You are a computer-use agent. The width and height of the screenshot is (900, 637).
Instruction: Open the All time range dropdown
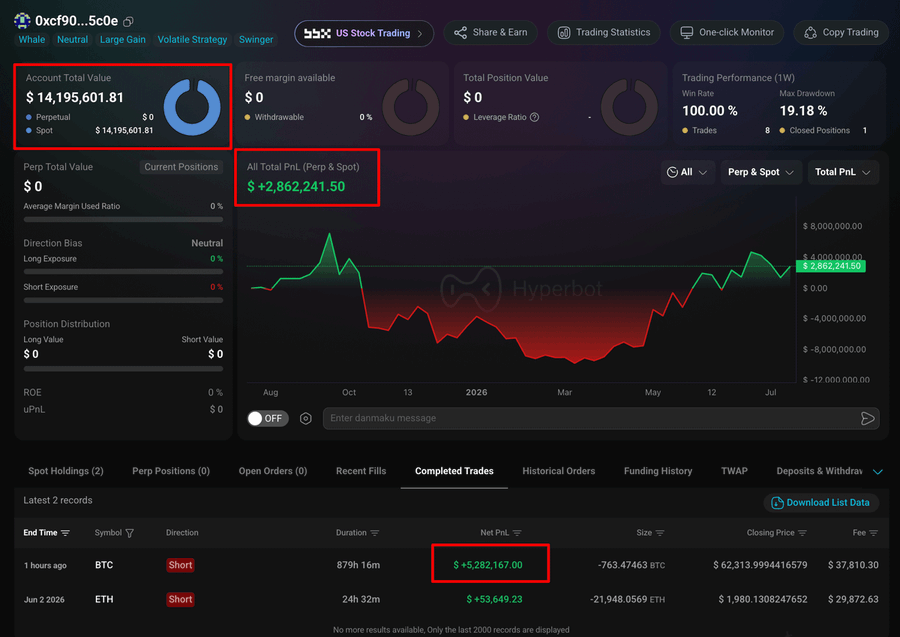687,172
